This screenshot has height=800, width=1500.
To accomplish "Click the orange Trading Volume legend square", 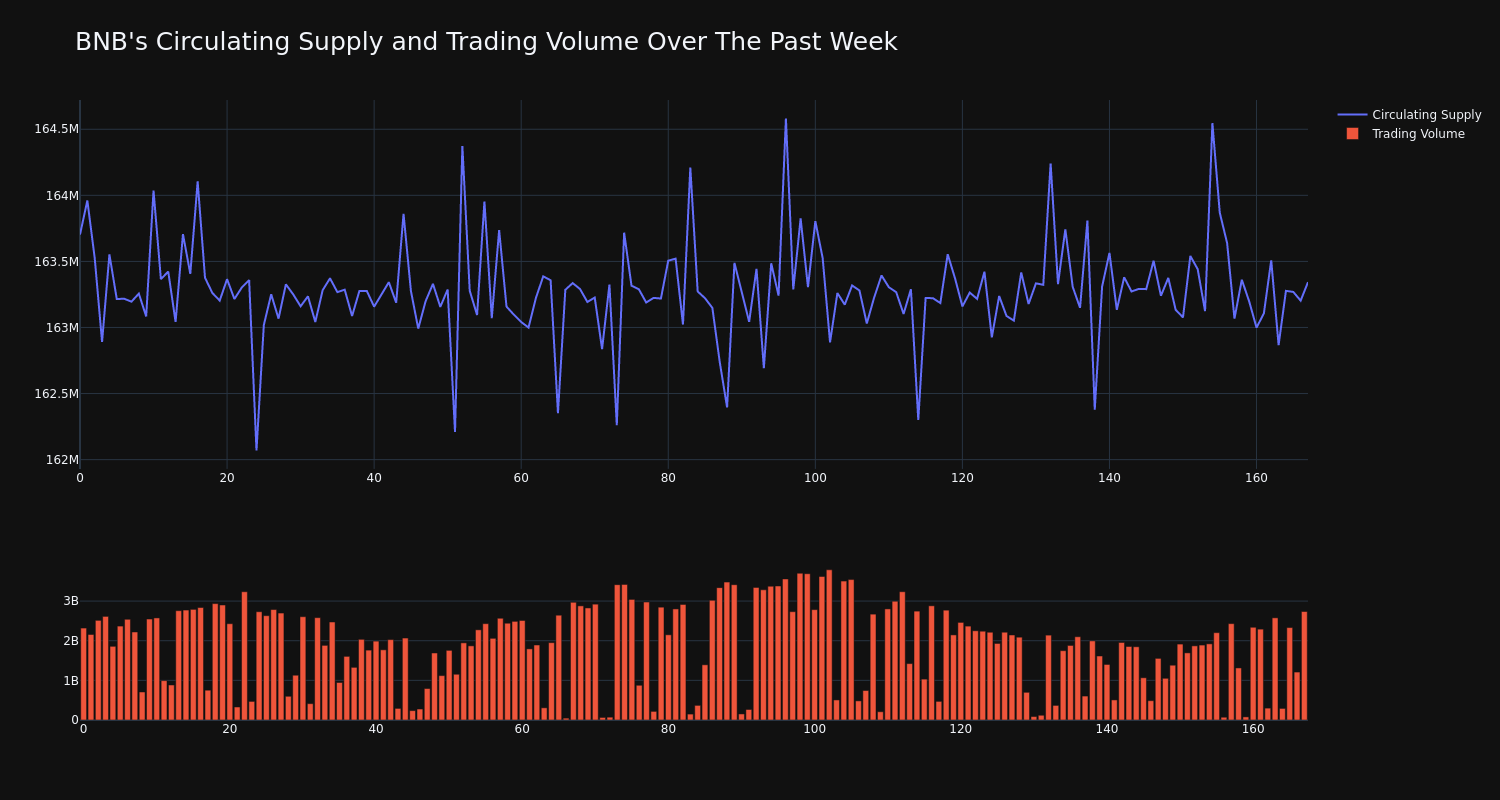I will [x=1352, y=134].
